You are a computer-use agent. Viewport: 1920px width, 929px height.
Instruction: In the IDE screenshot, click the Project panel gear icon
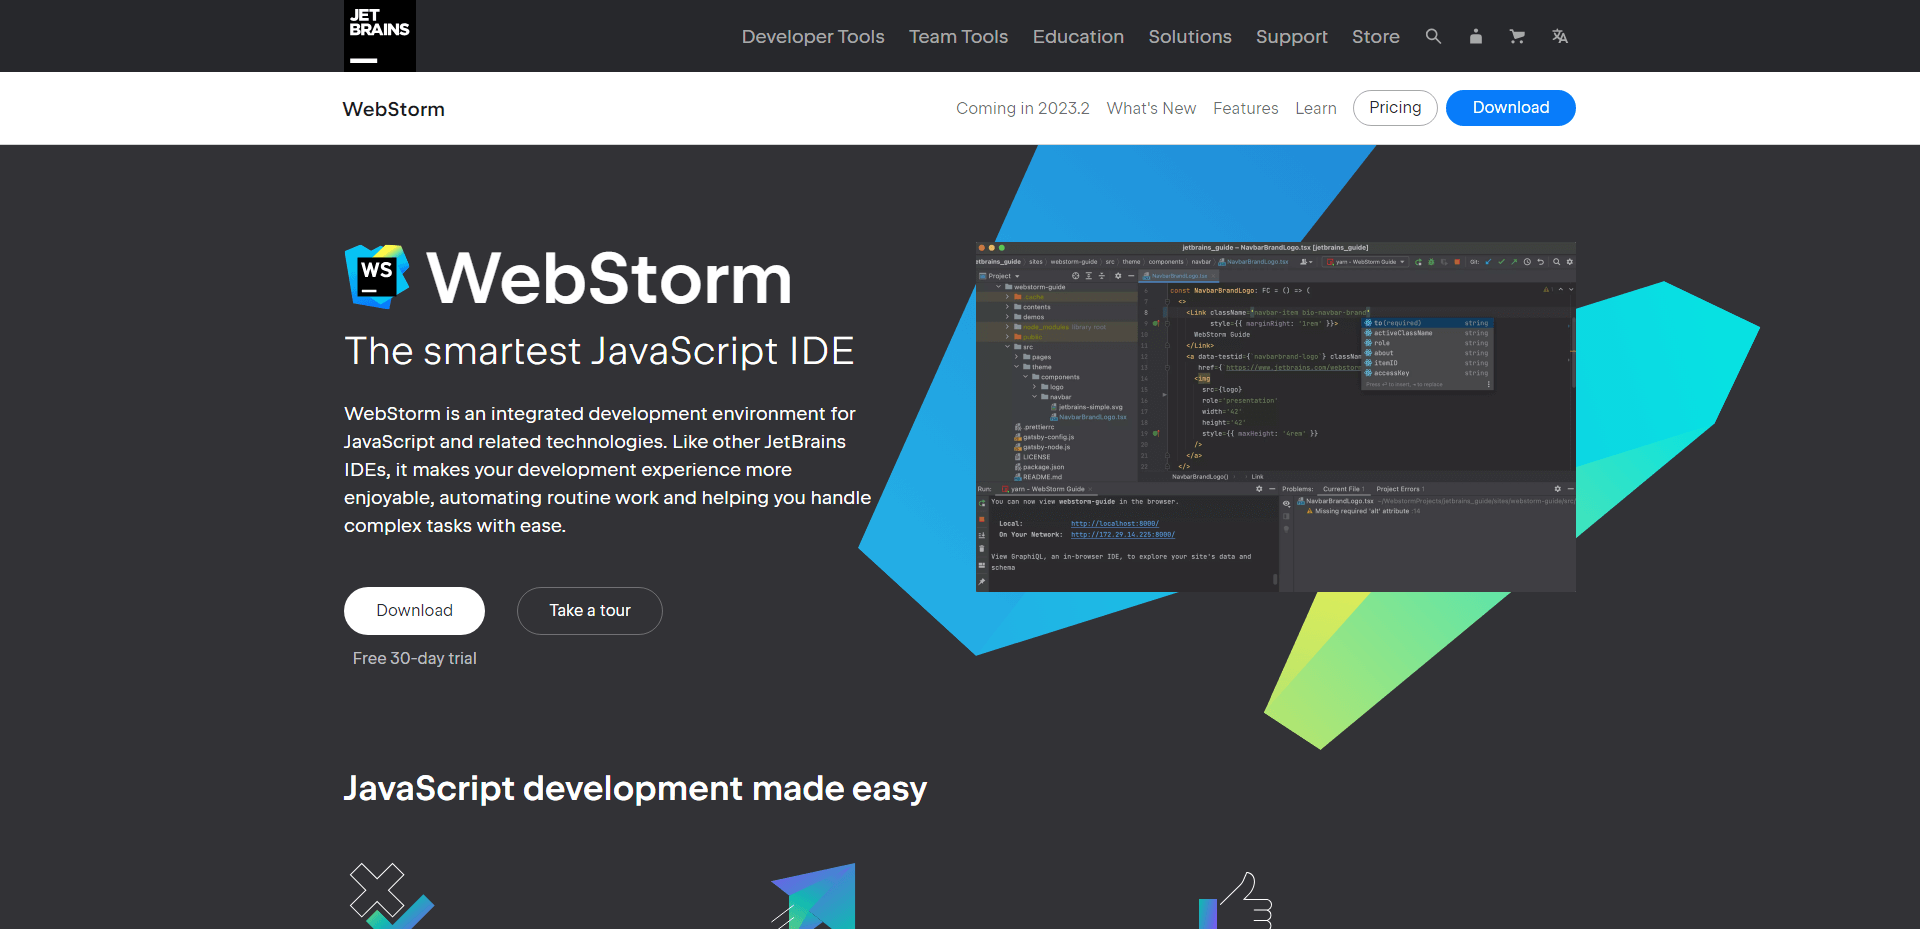(1118, 276)
